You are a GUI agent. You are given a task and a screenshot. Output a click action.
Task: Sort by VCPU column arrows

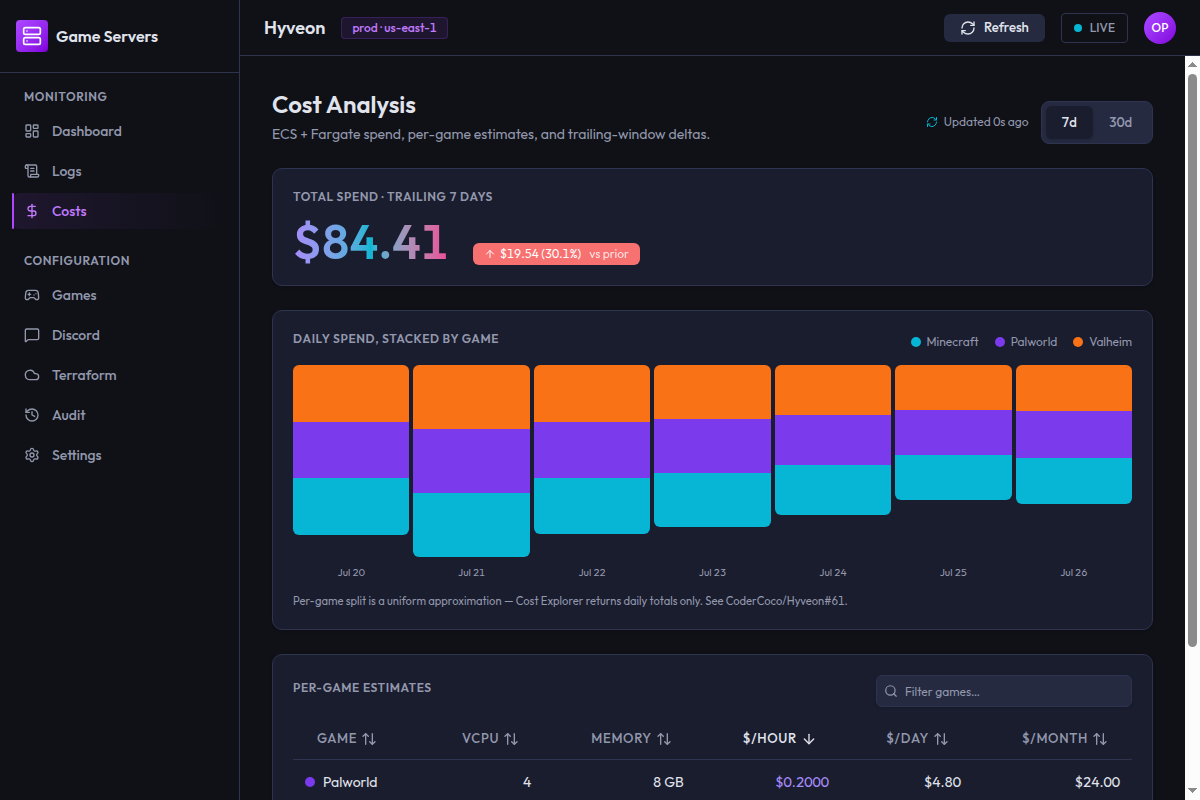point(511,739)
